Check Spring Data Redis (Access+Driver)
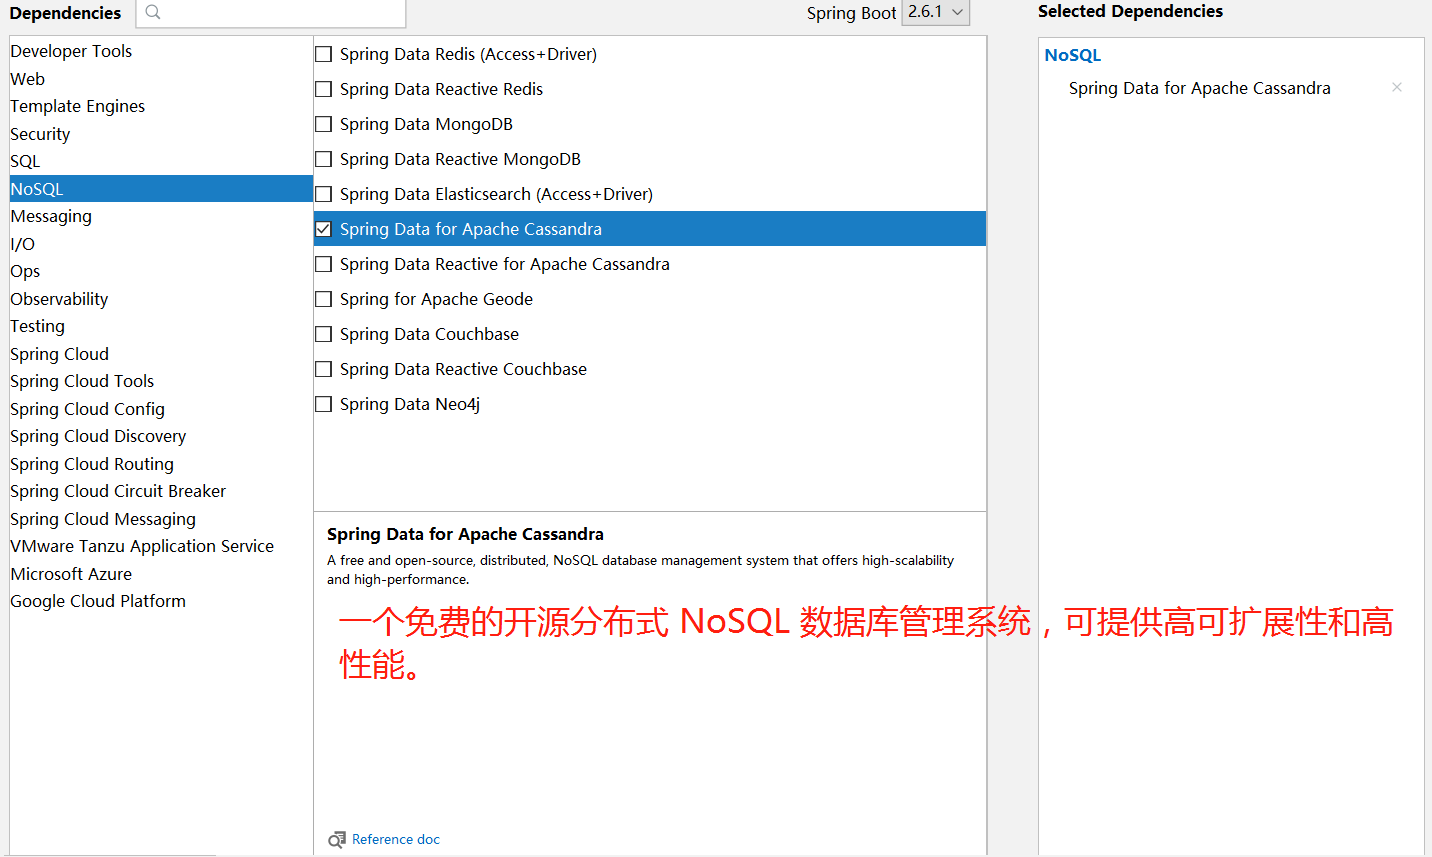Viewport: 1432px width, 857px height. click(323, 54)
